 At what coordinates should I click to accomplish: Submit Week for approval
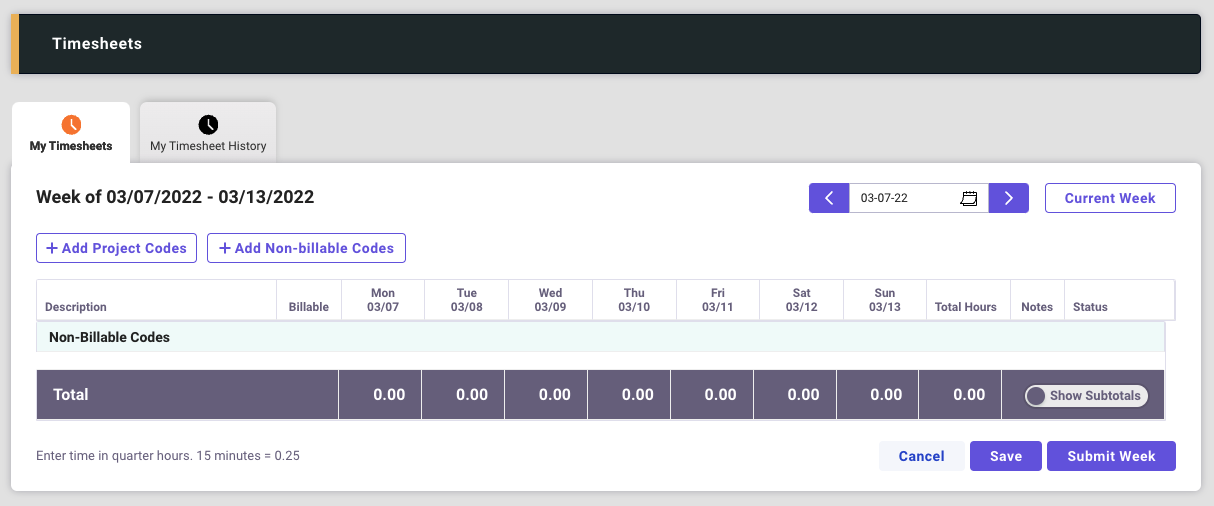pos(1111,456)
